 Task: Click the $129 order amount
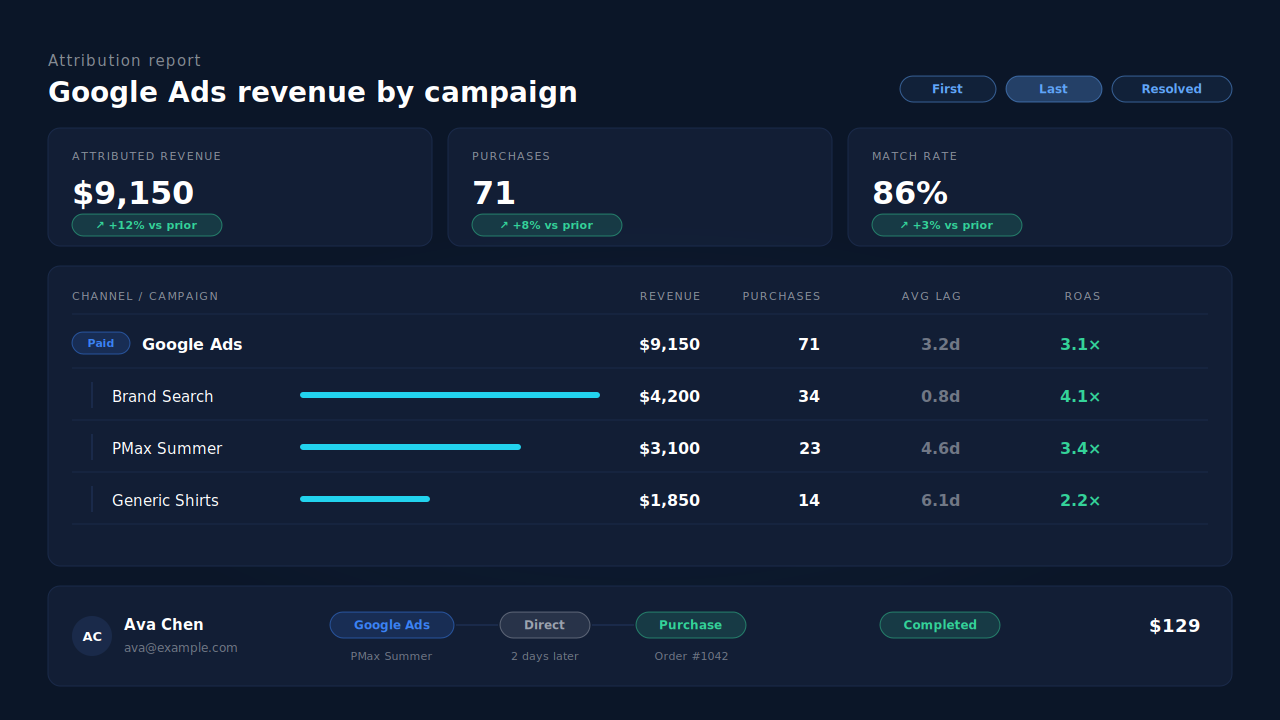point(1174,626)
